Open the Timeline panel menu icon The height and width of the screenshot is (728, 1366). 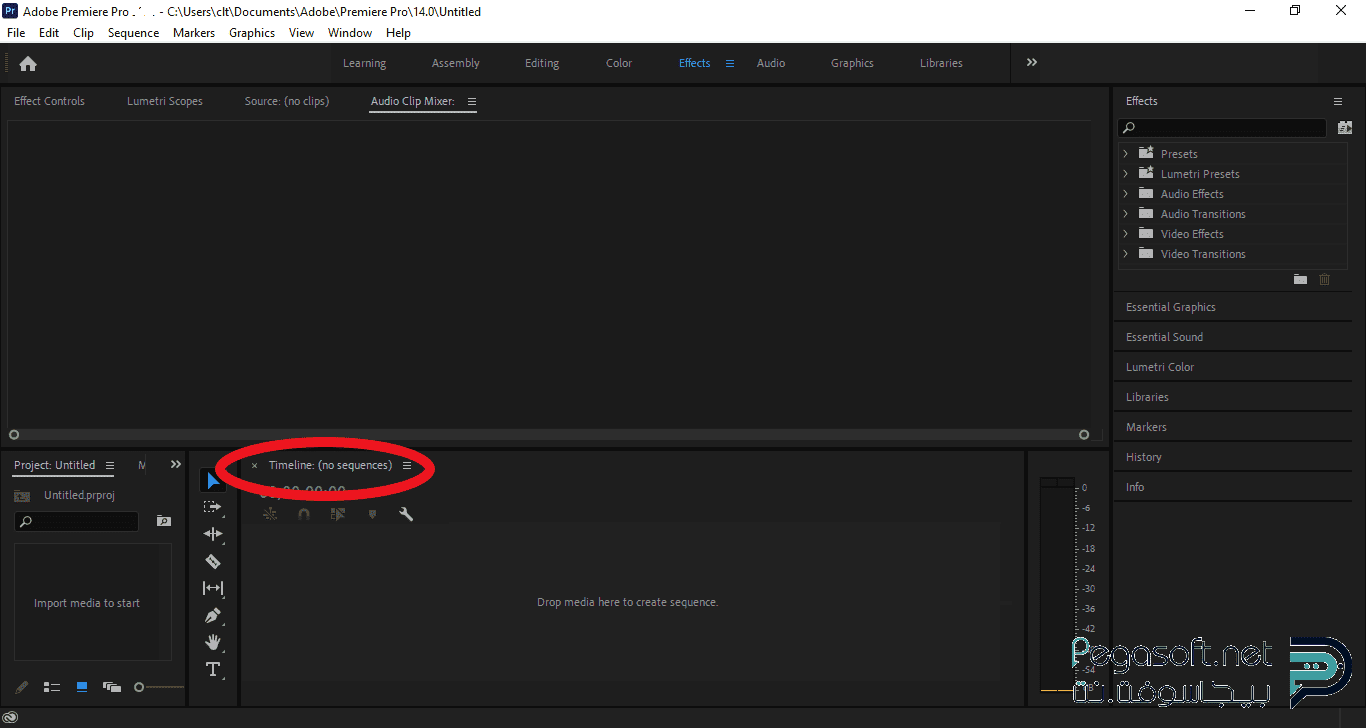[407, 465]
